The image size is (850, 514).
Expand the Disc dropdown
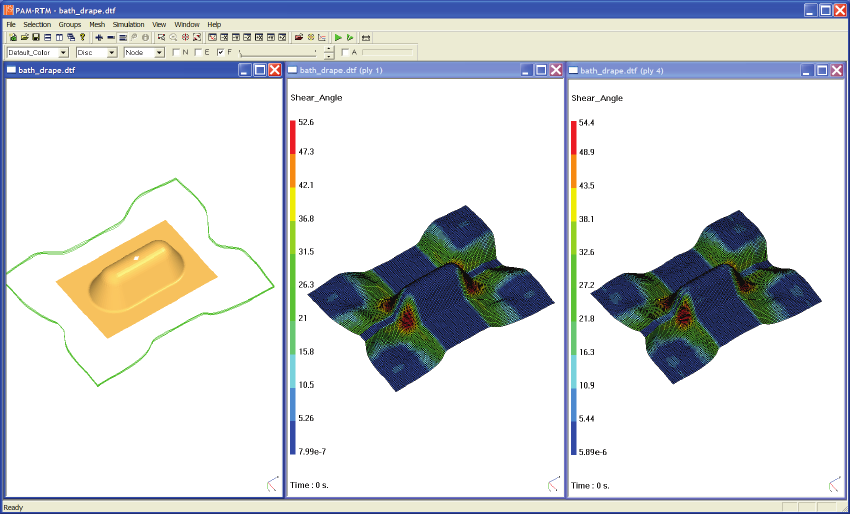click(x=111, y=52)
